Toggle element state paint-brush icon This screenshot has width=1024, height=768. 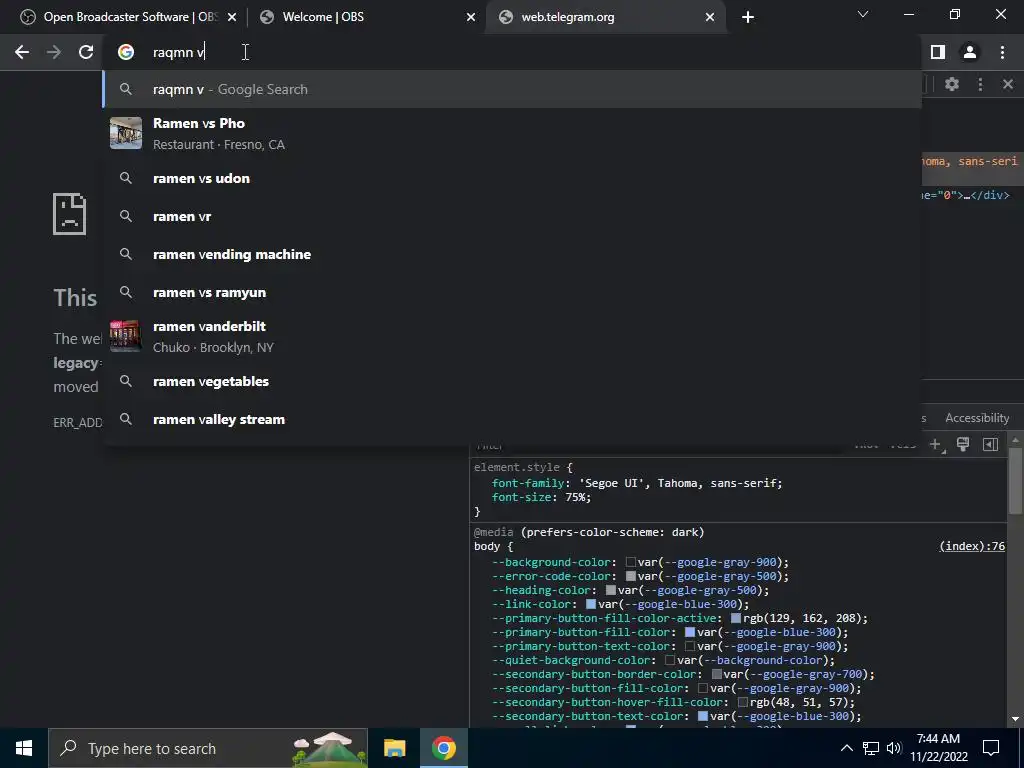[x=963, y=445]
